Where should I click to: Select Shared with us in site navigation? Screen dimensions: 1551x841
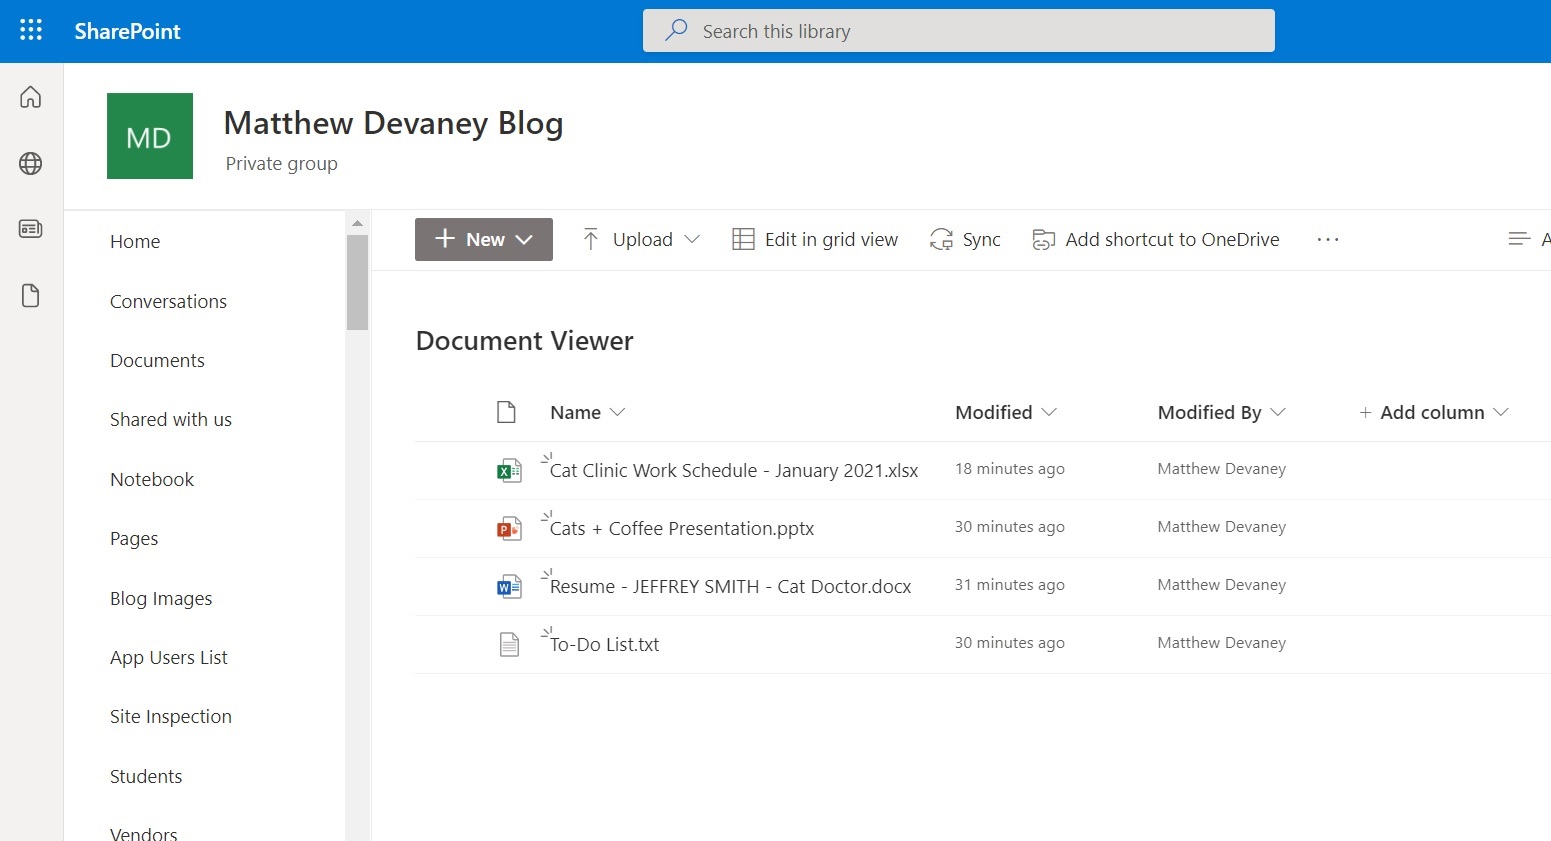click(x=170, y=419)
